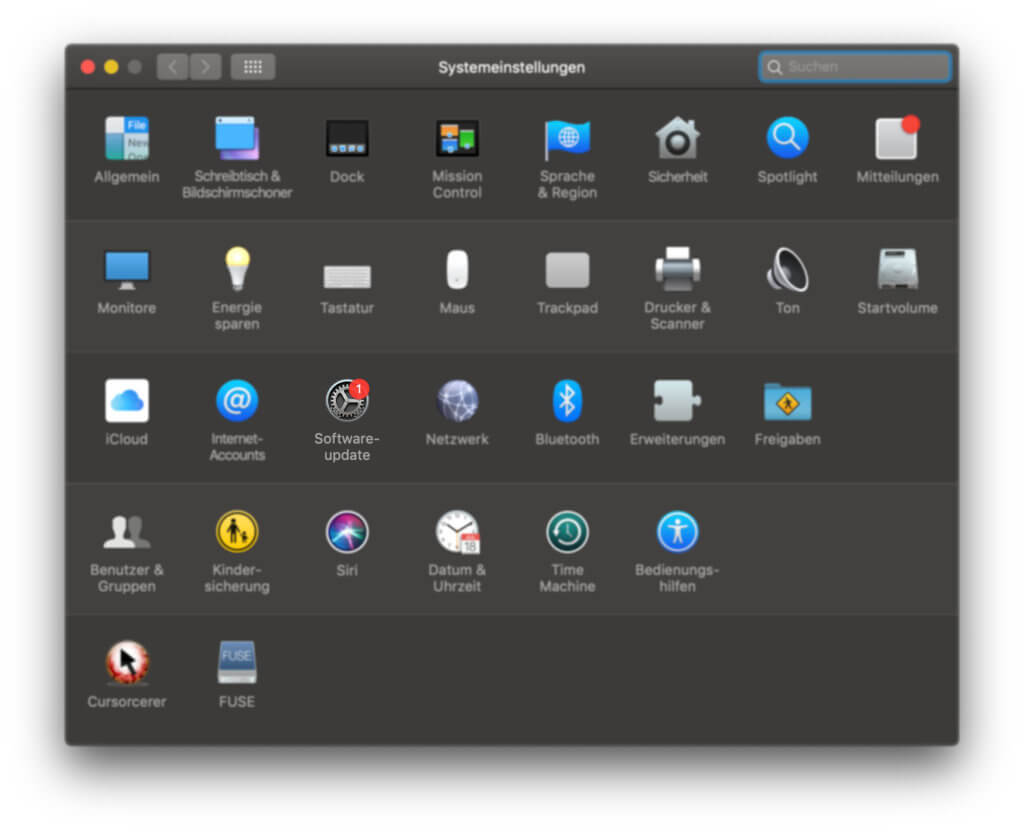Viewport: 1024px width, 832px height.
Task: Switch to grid view of all preferences
Action: pyautogui.click(x=252, y=66)
